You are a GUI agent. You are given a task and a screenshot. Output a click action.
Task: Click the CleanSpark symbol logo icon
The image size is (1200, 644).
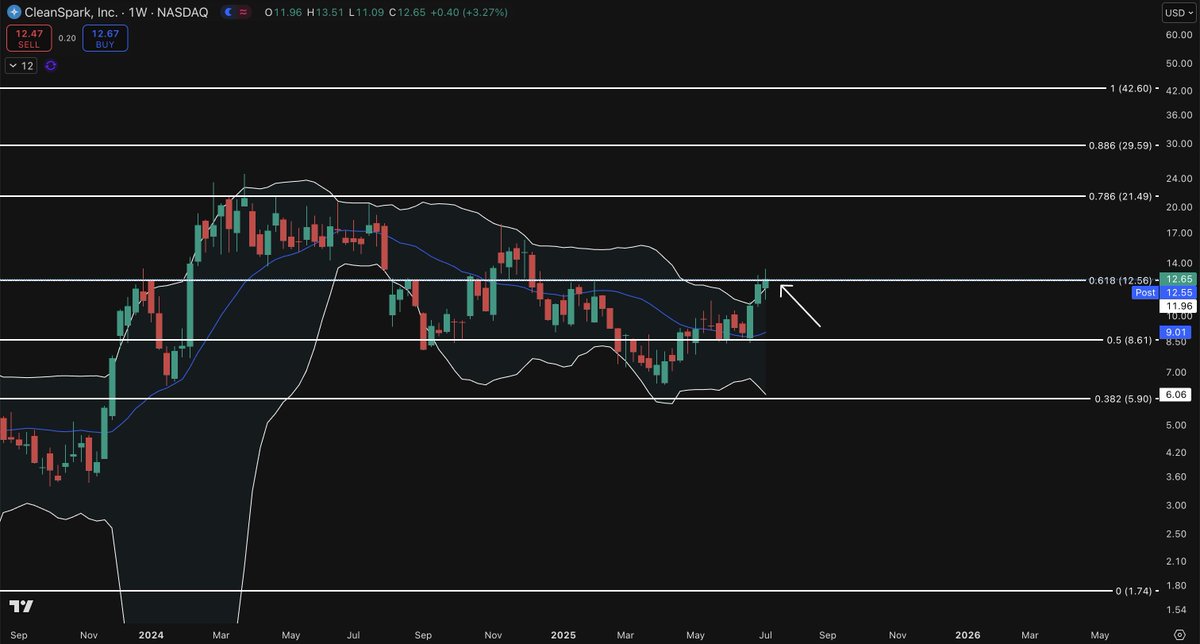13,12
